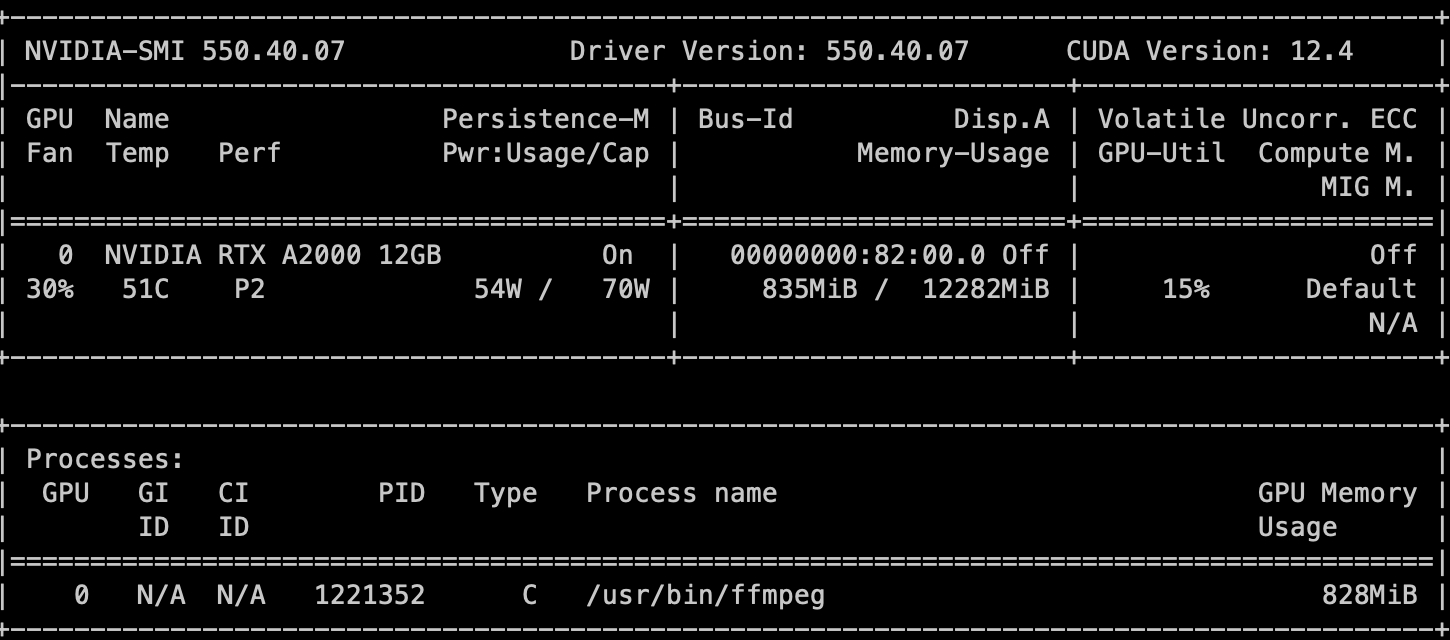The width and height of the screenshot is (1450, 640).
Task: Click the process GPU memory 828MiB
Action: click(1369, 596)
